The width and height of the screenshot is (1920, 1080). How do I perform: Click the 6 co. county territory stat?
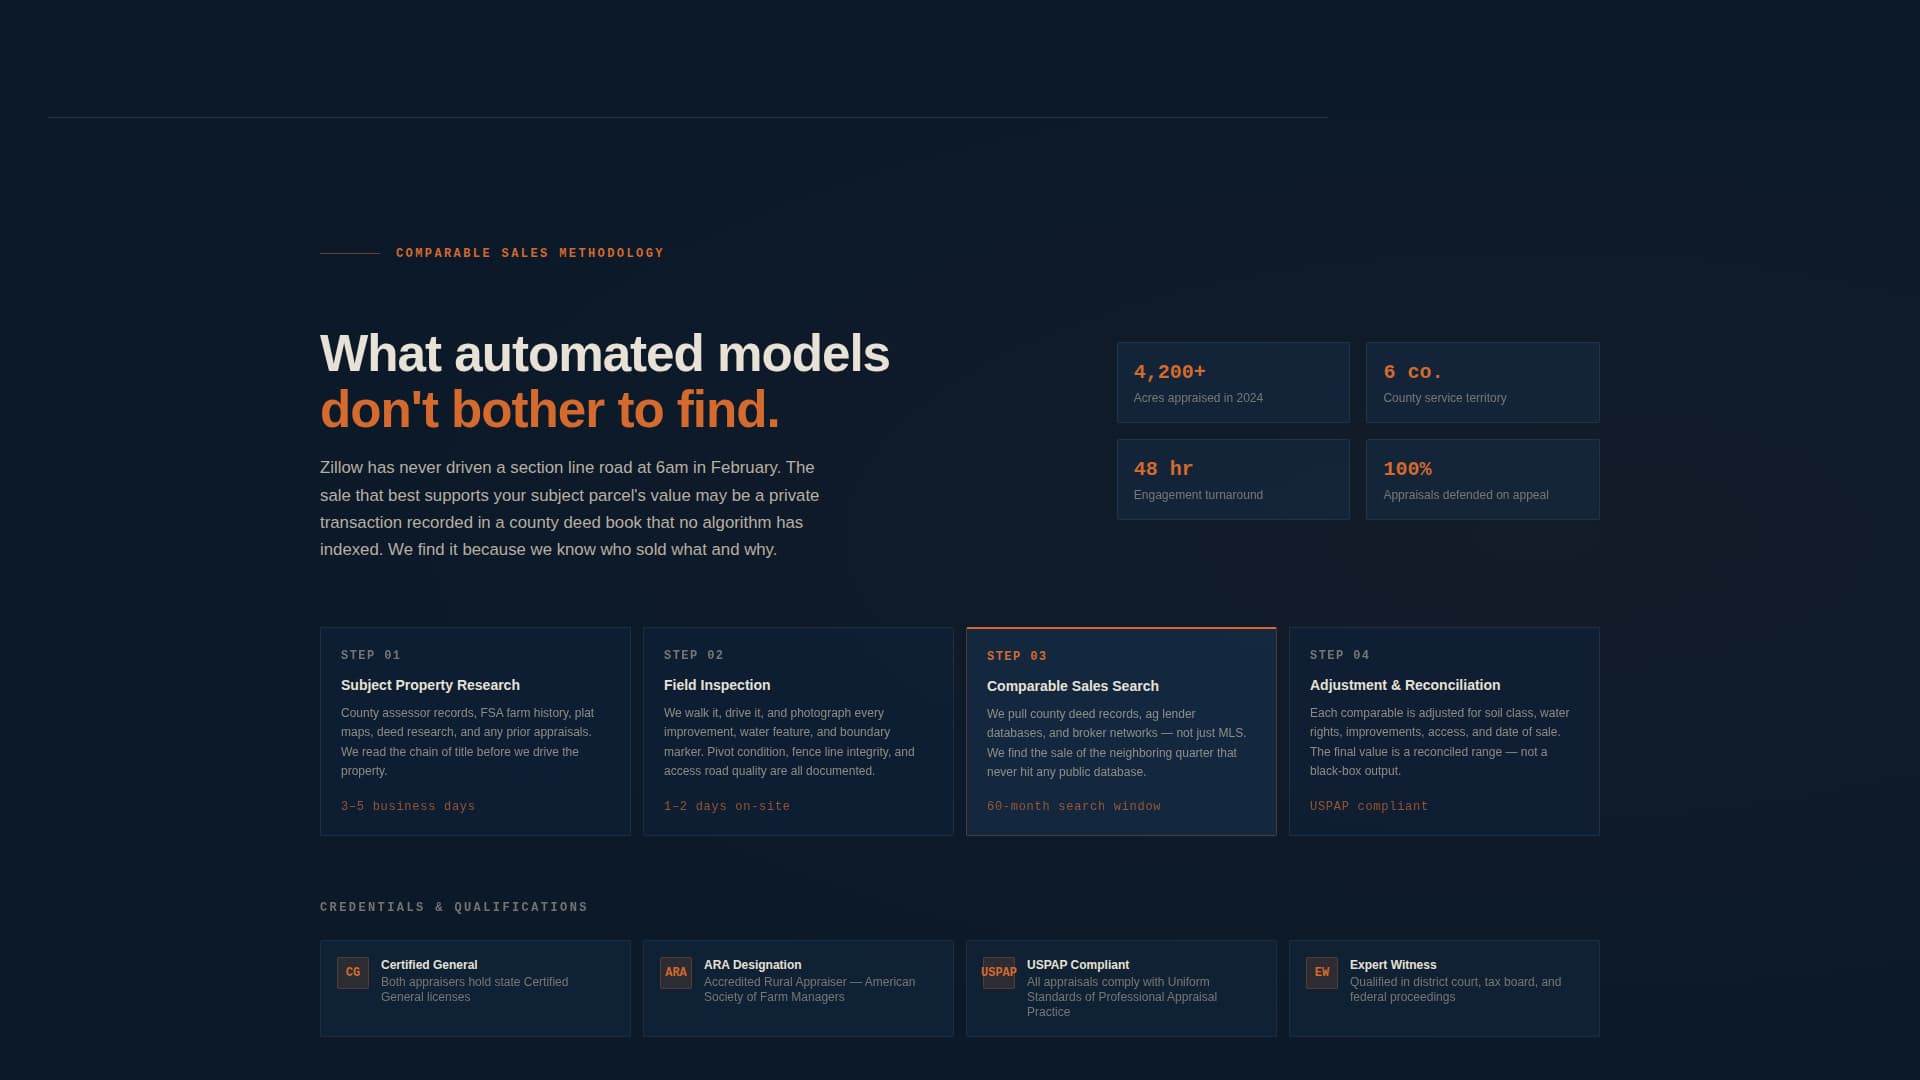point(1482,382)
